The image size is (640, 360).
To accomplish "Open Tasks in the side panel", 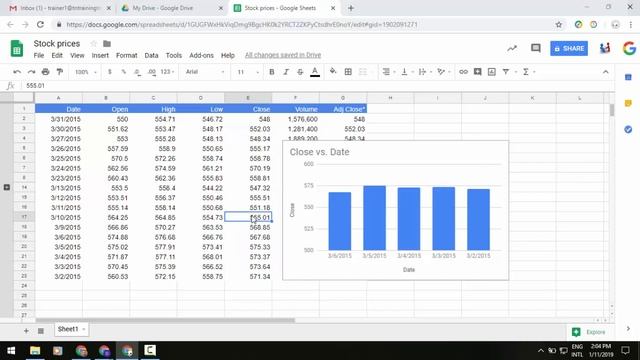I will [x=628, y=129].
